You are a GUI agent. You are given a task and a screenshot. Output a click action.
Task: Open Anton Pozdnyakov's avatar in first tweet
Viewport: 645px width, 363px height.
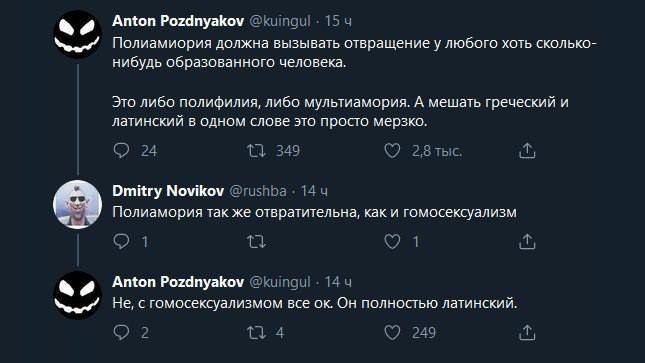pos(77,34)
